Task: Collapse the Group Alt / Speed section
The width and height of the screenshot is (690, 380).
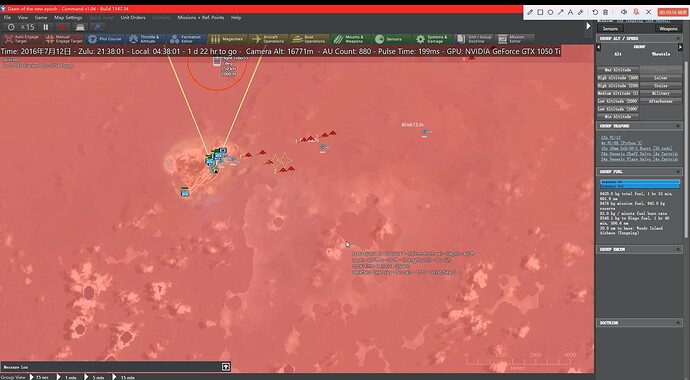Action: click(679, 39)
